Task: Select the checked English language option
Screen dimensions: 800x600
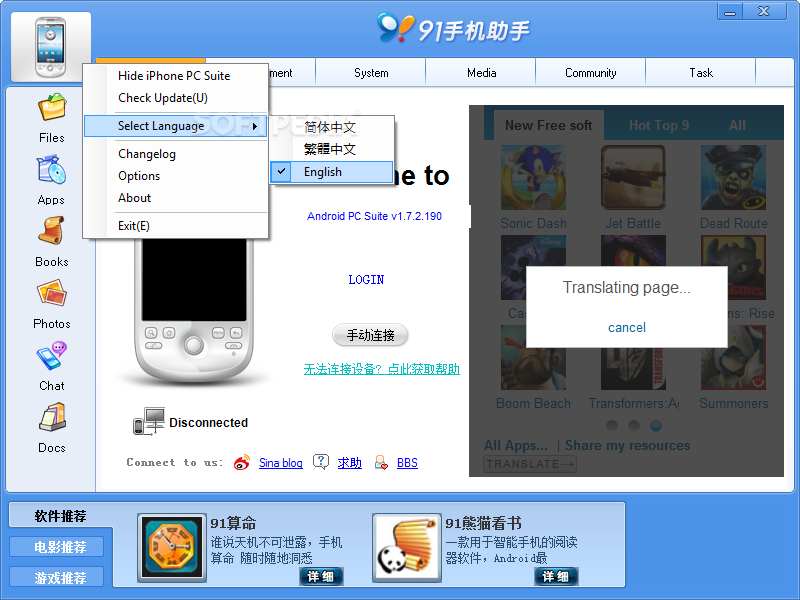Action: click(x=332, y=172)
